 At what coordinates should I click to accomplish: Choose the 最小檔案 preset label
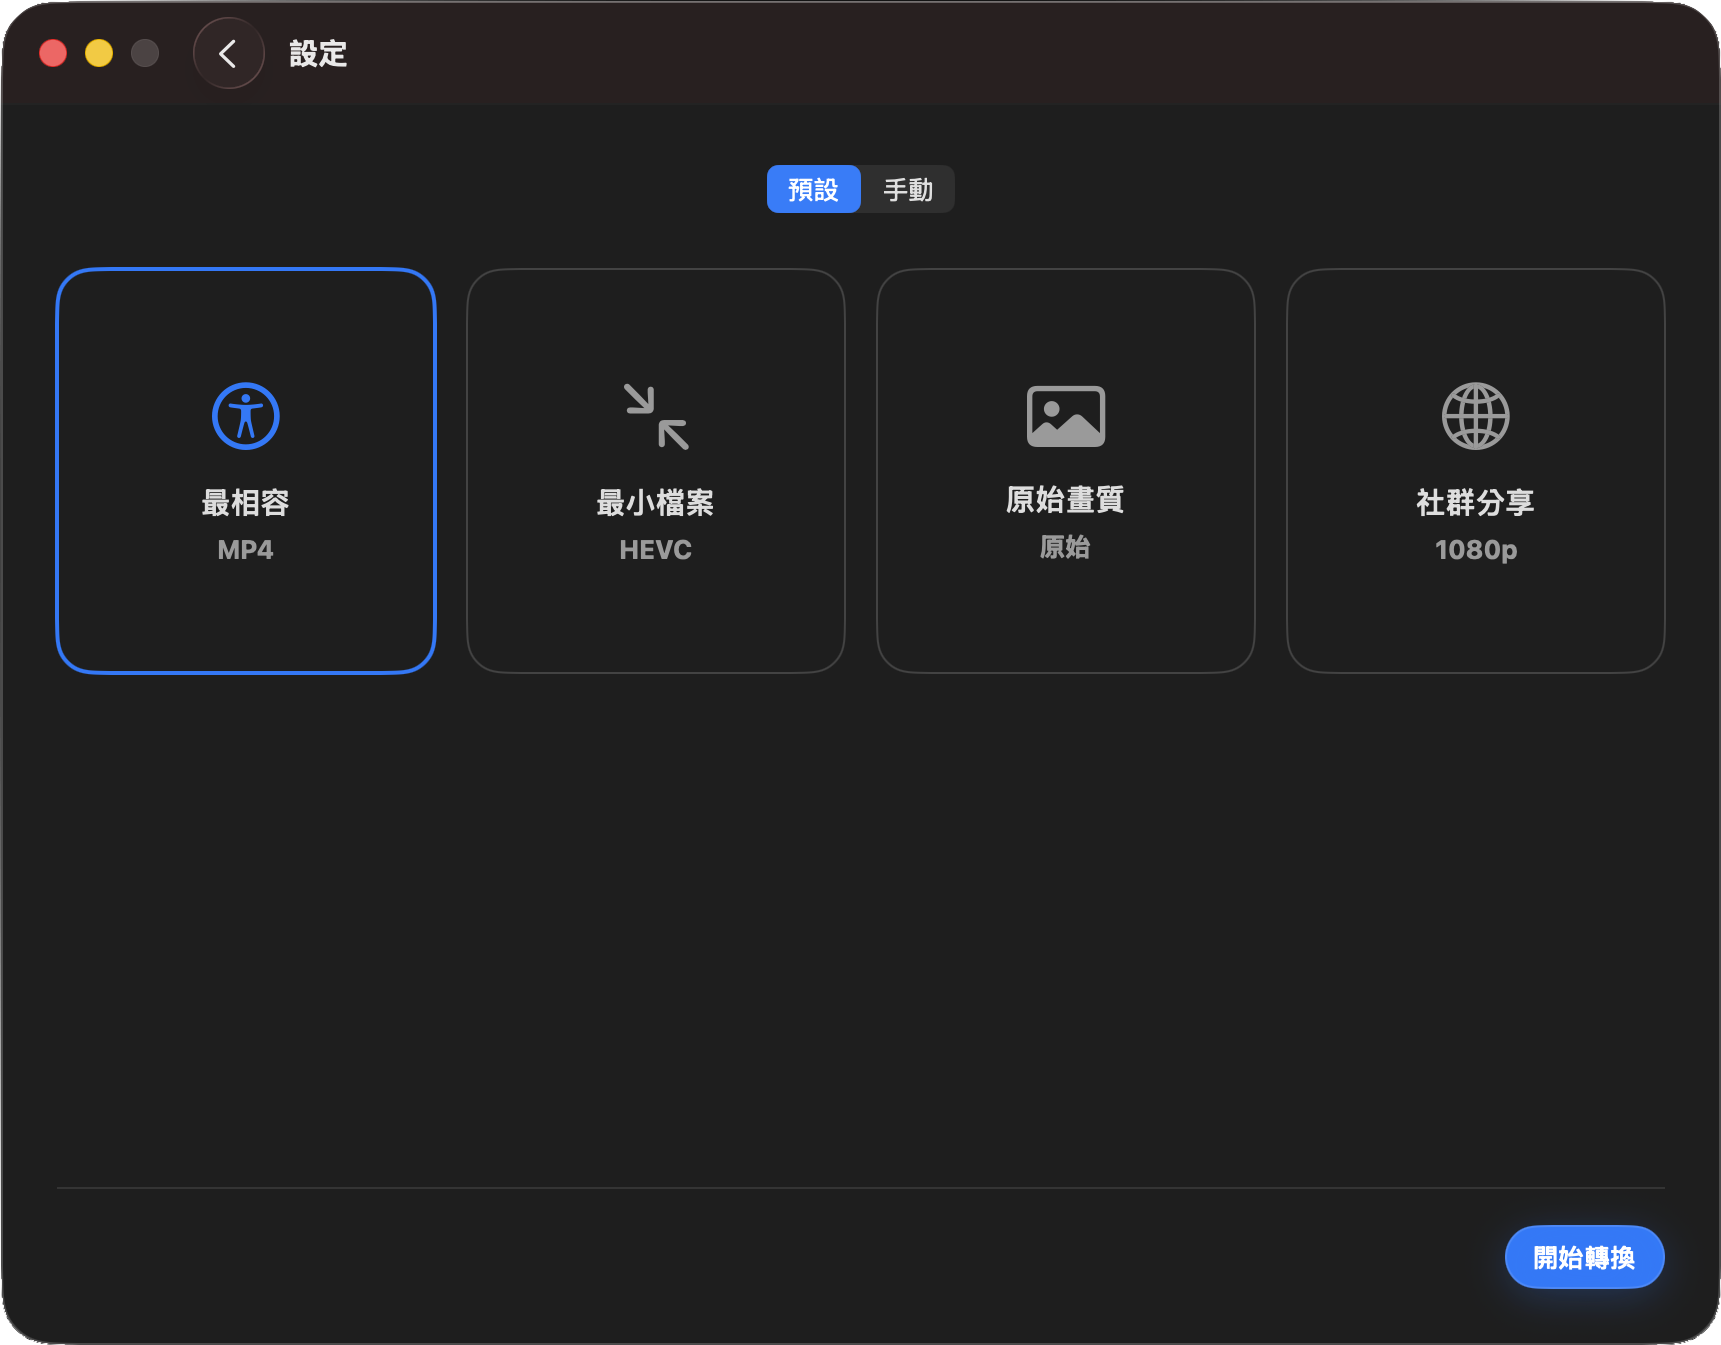click(x=656, y=502)
